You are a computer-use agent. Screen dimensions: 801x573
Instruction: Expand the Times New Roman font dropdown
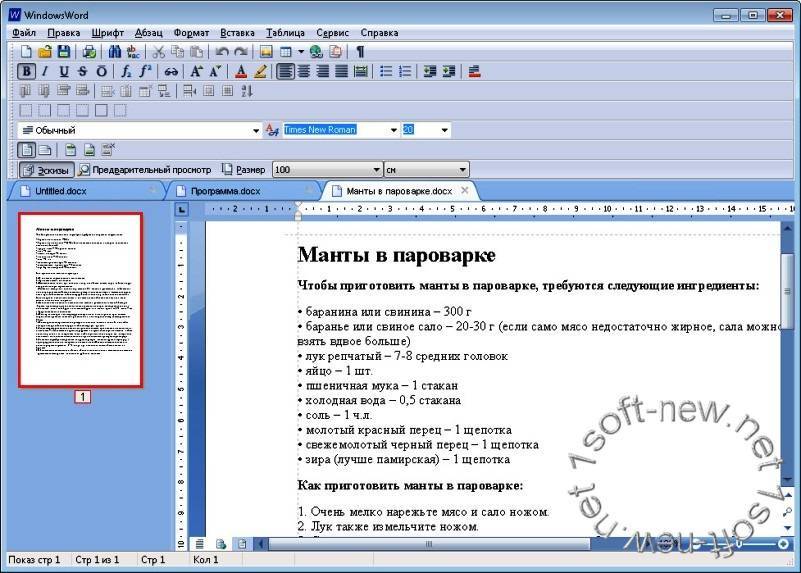(393, 130)
